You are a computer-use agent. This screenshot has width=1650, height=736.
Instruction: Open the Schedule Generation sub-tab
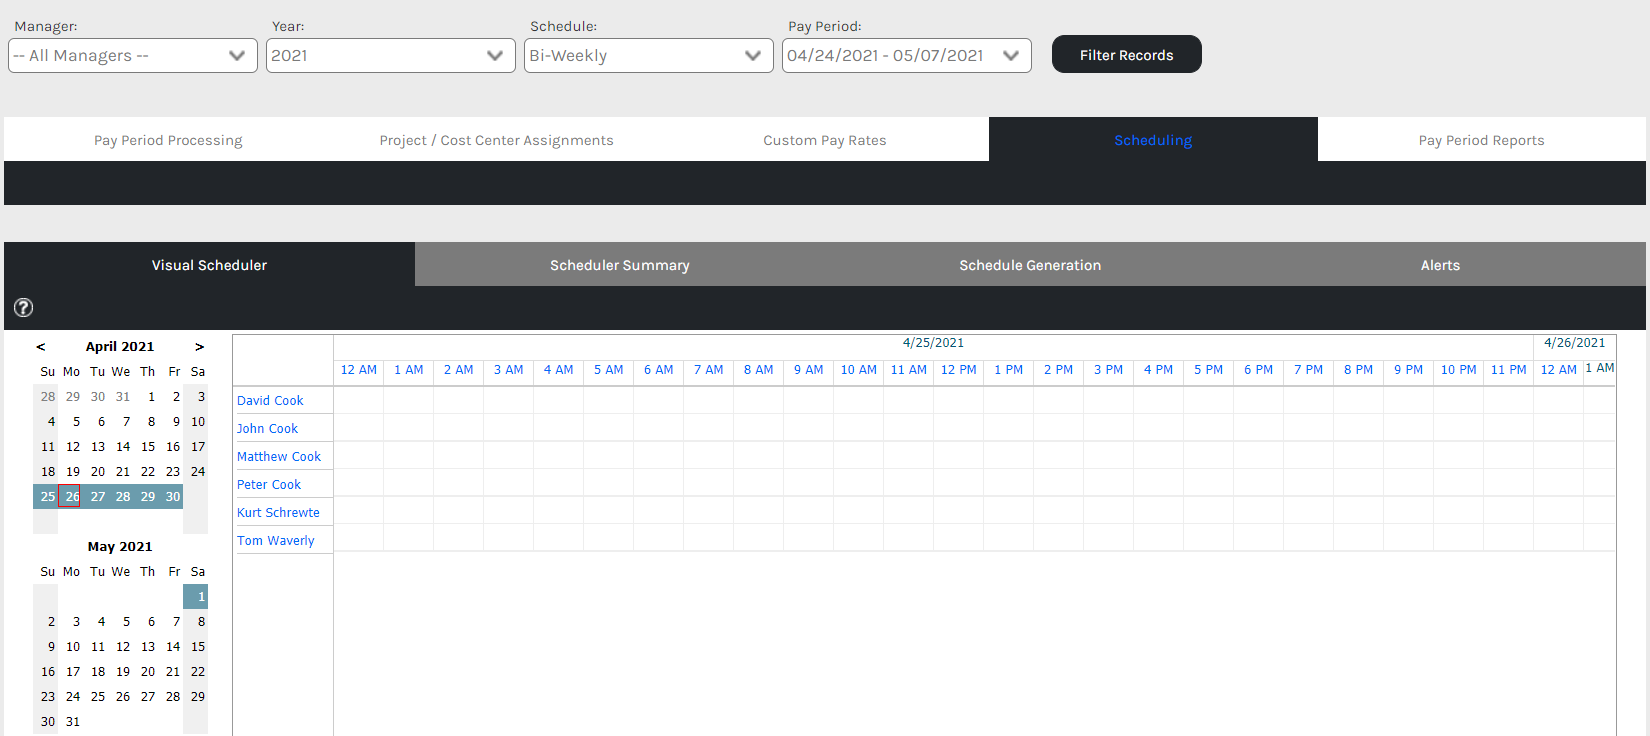[1030, 265]
